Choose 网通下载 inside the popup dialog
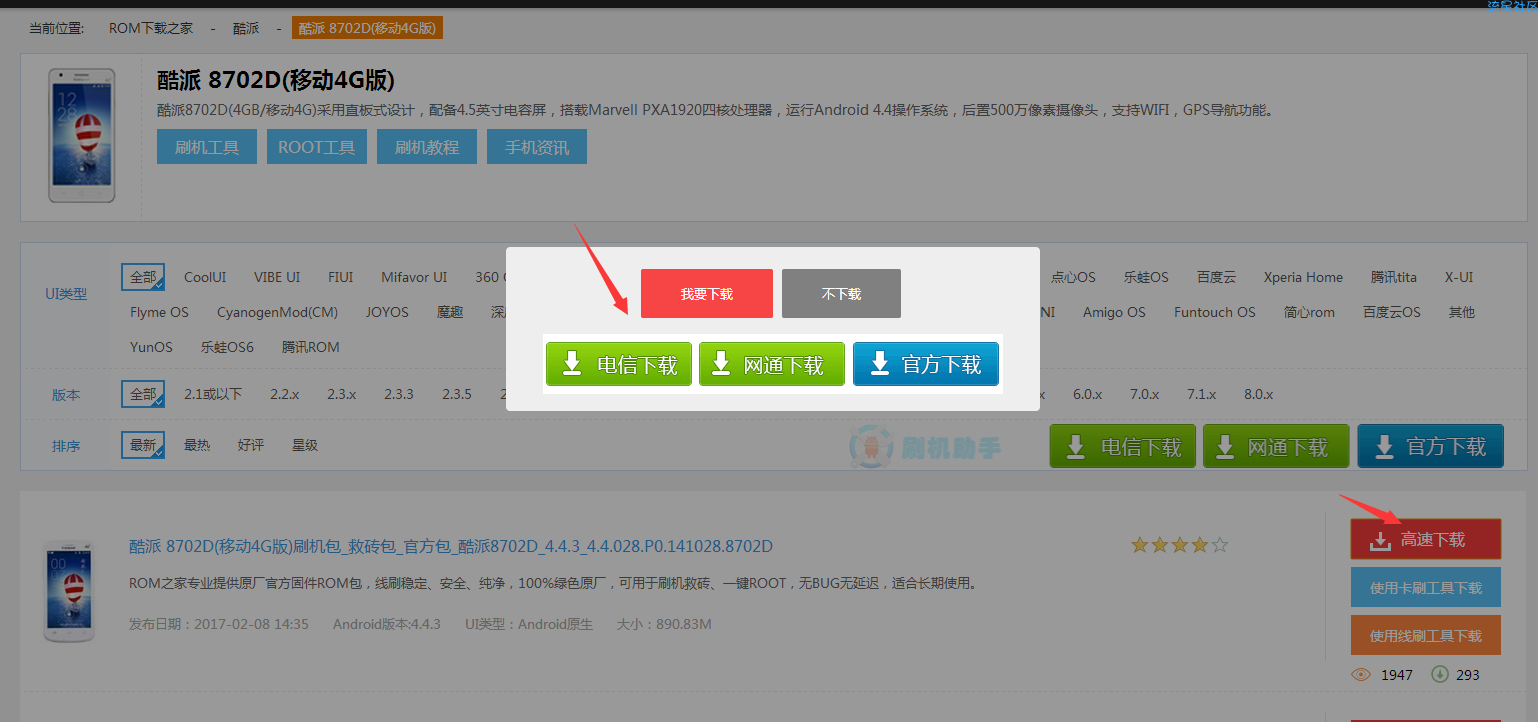The width and height of the screenshot is (1538, 722). (x=772, y=364)
